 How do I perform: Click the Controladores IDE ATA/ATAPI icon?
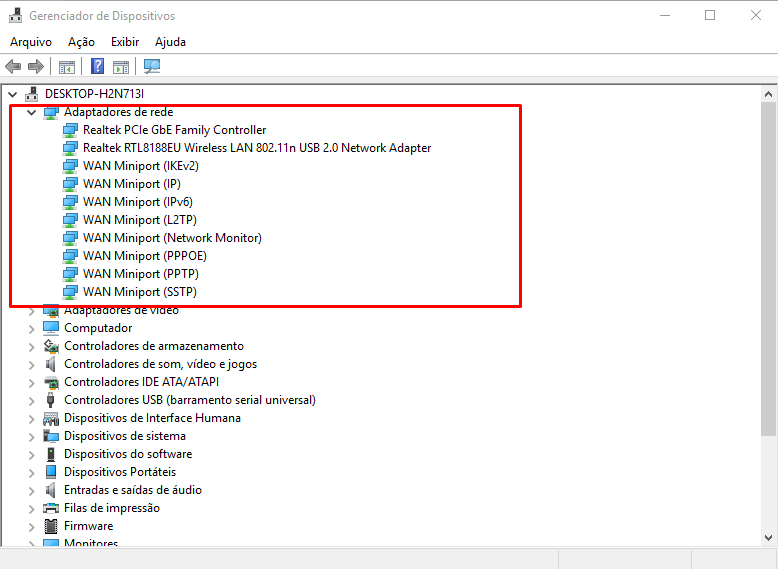(x=51, y=382)
